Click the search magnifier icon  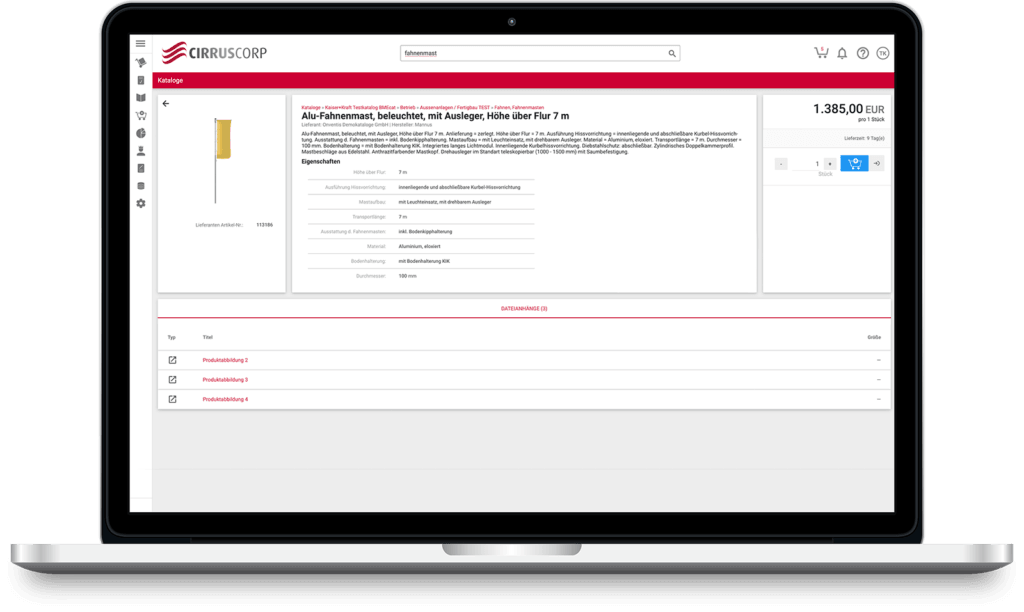pyautogui.click(x=672, y=53)
